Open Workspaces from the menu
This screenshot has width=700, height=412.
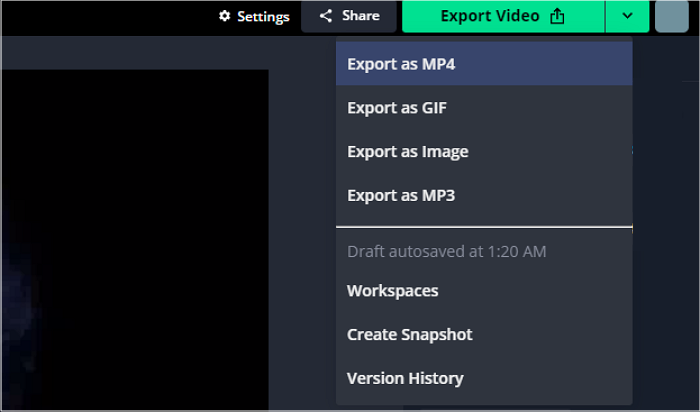click(392, 291)
